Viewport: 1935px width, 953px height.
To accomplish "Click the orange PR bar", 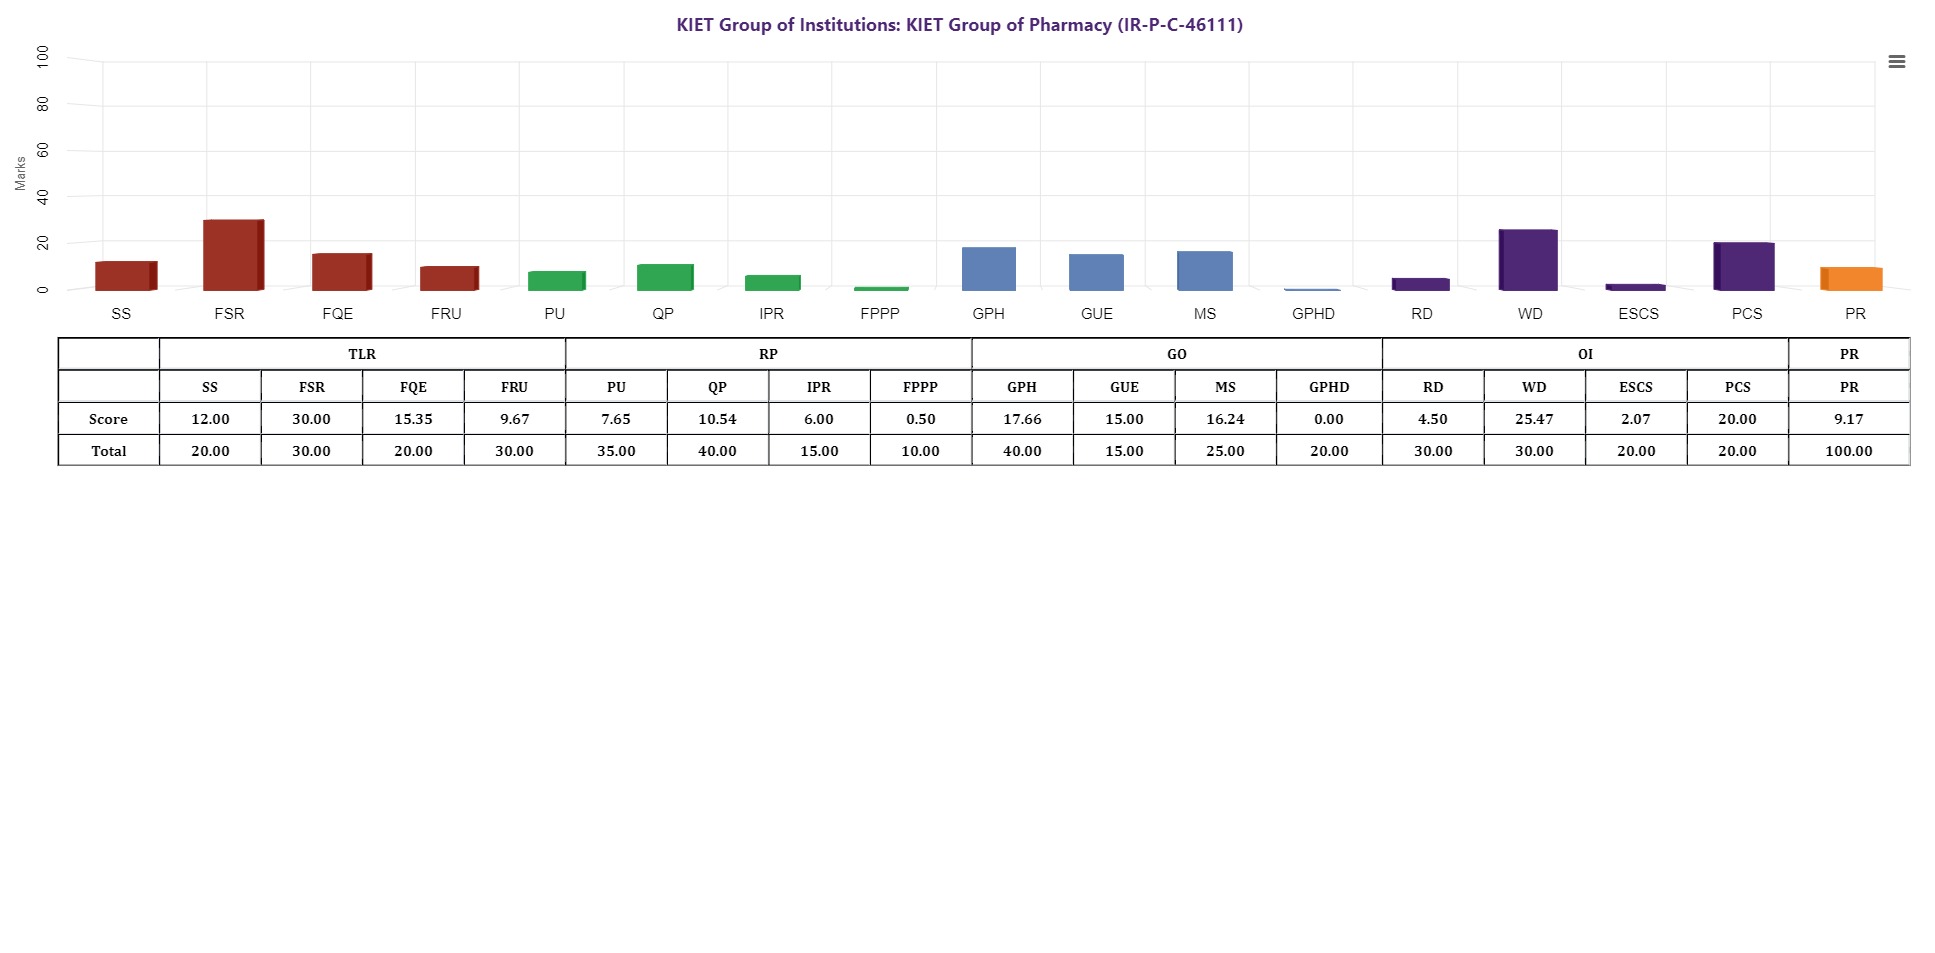I will pos(1851,279).
